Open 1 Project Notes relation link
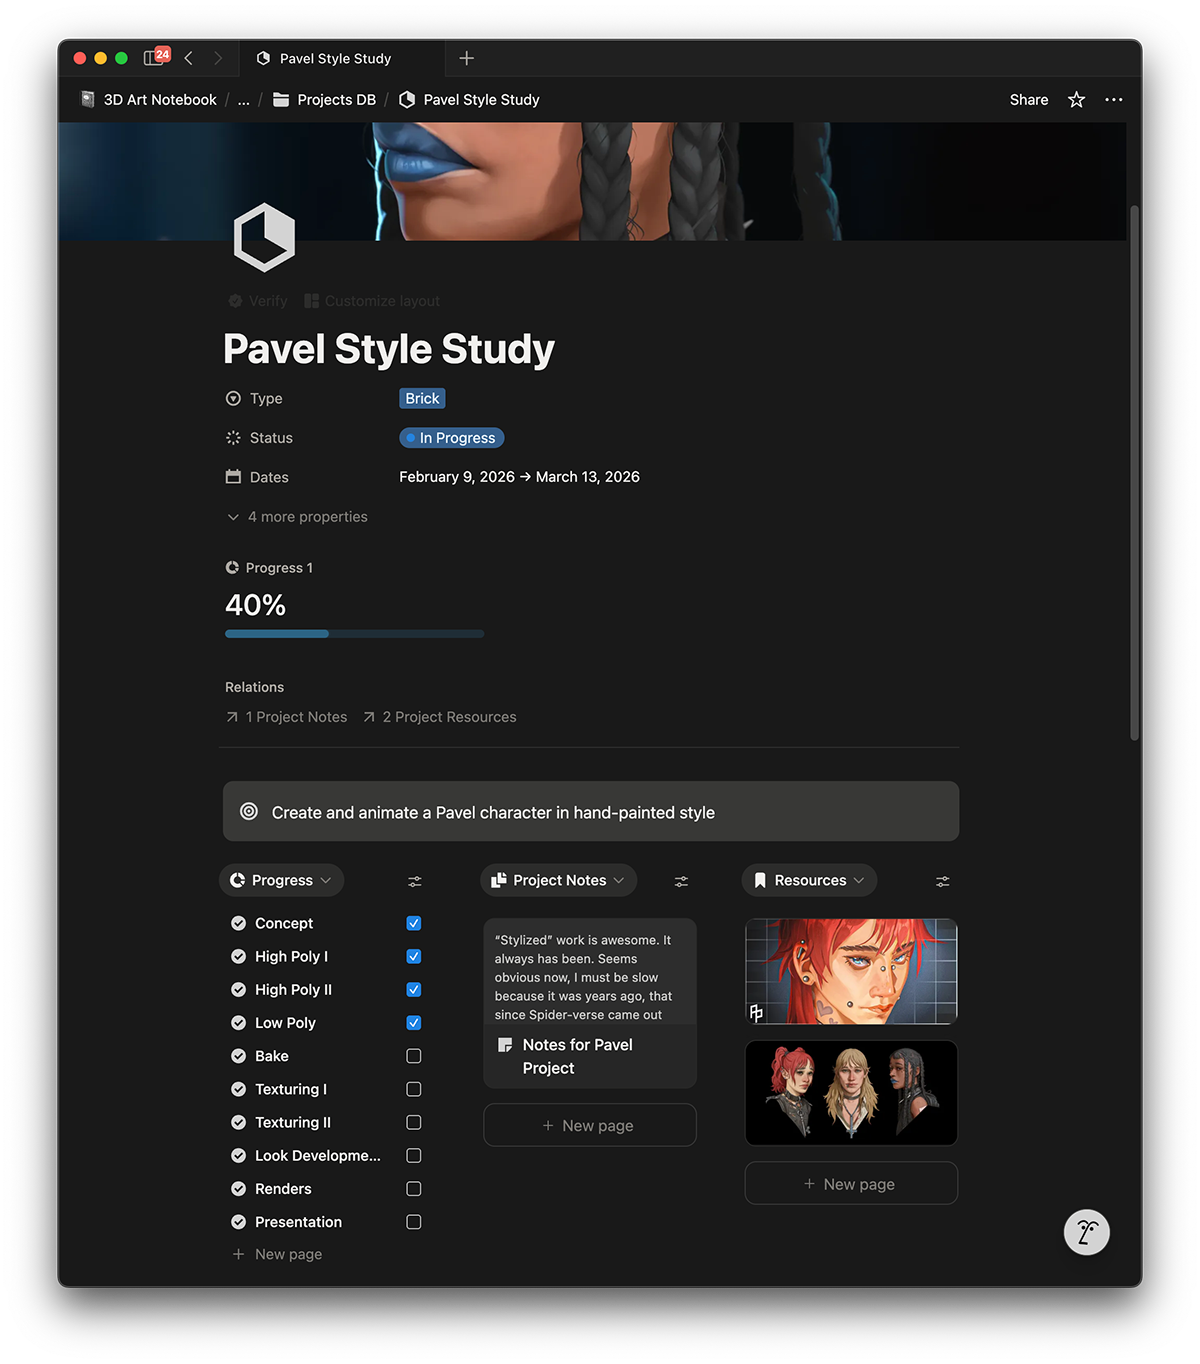 click(287, 717)
